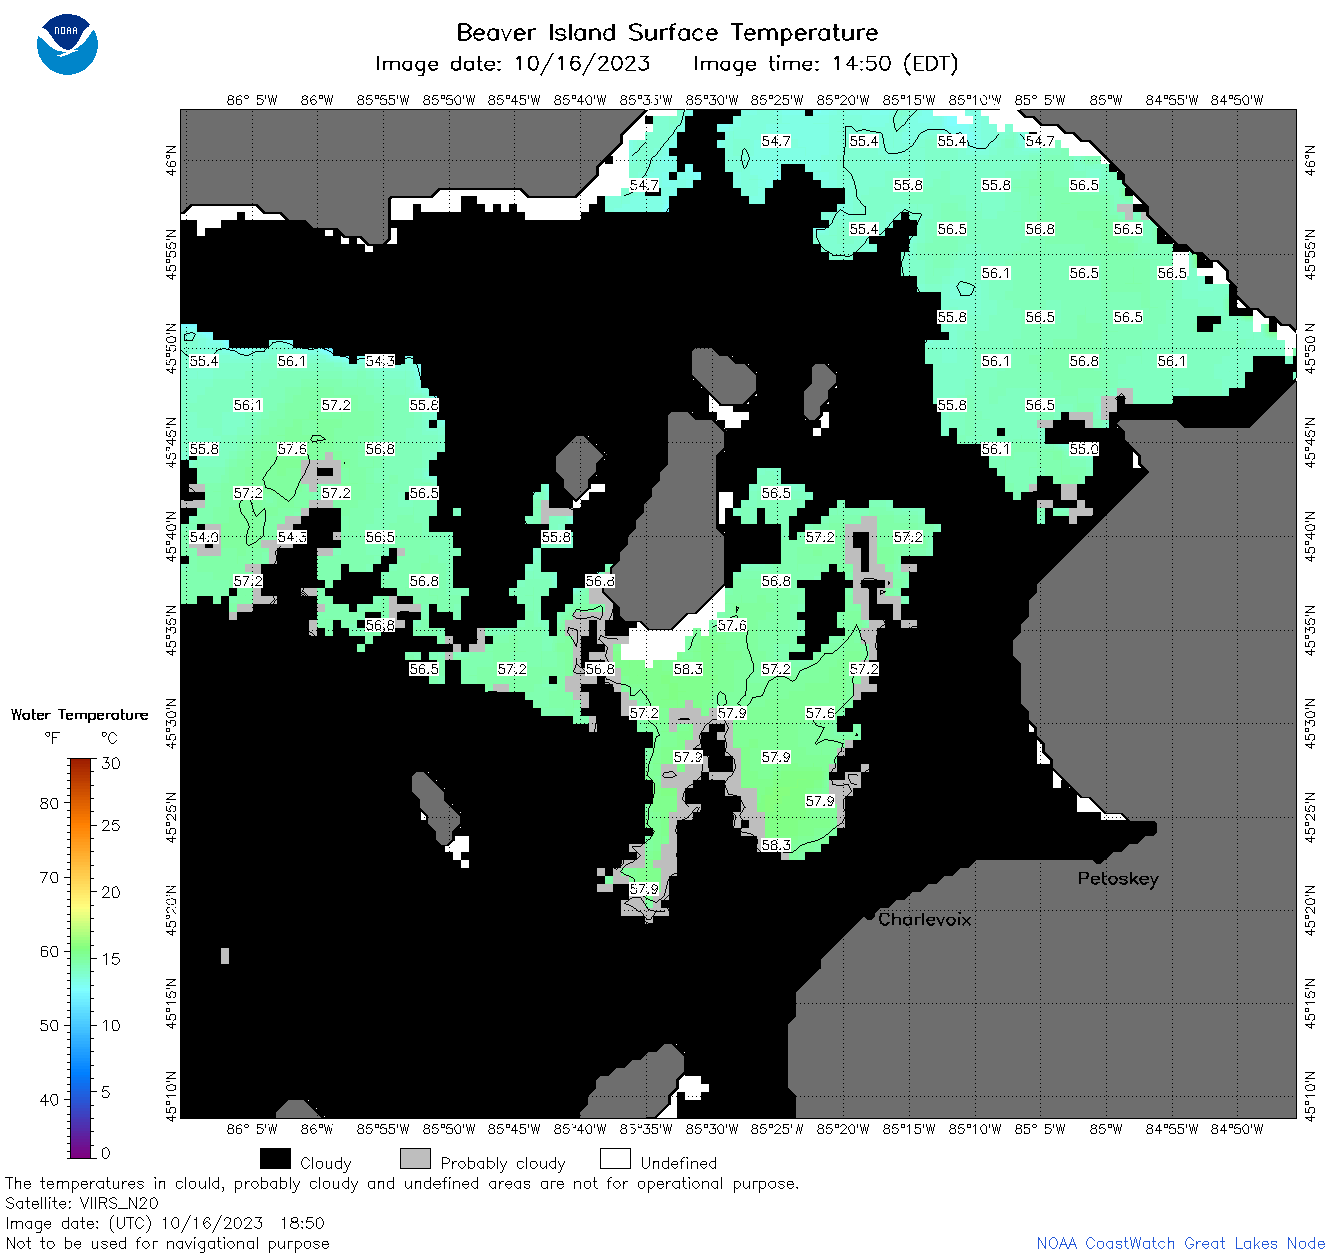
Task: Select the black Cloudy legend swatch
Action: click(275, 1159)
